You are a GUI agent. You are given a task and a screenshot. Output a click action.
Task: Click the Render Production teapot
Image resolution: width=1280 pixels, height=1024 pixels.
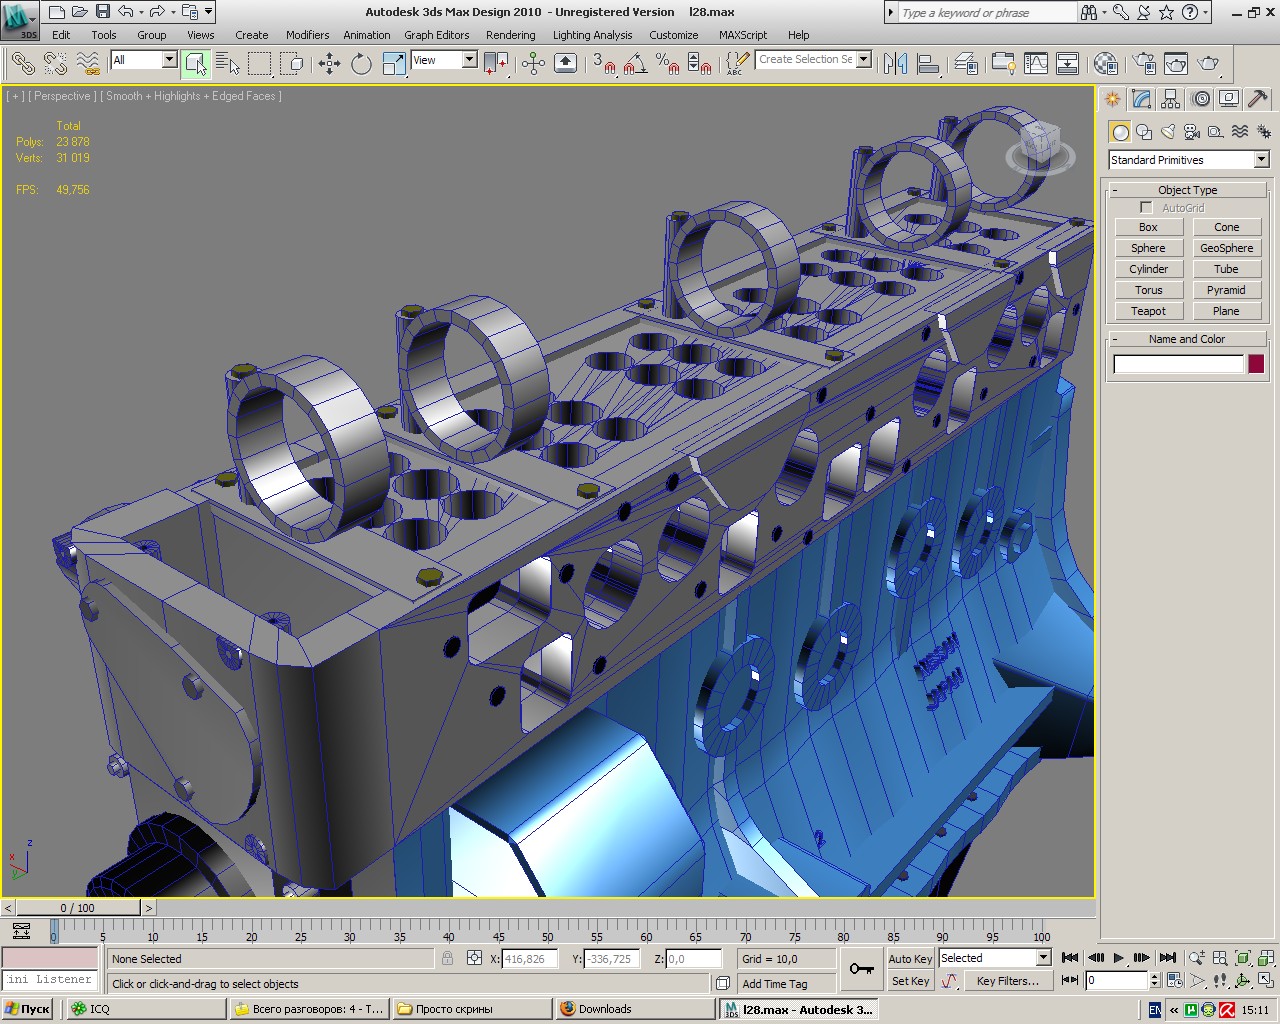pos(1209,64)
